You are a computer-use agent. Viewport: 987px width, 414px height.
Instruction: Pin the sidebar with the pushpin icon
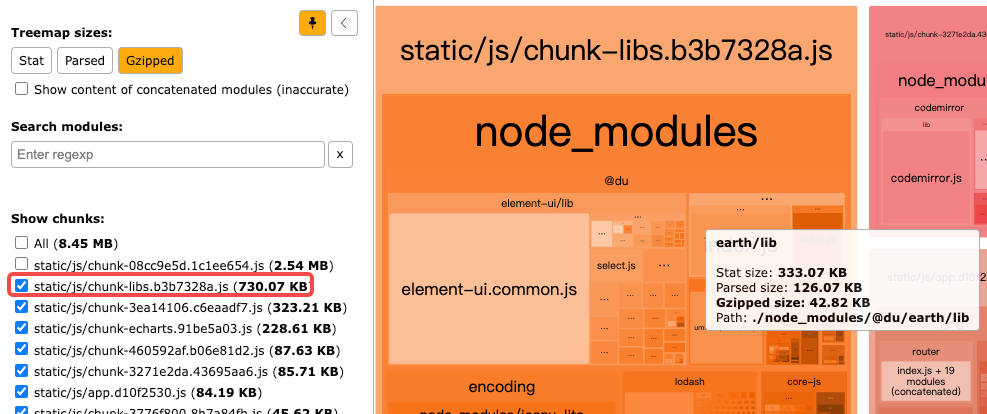312,23
